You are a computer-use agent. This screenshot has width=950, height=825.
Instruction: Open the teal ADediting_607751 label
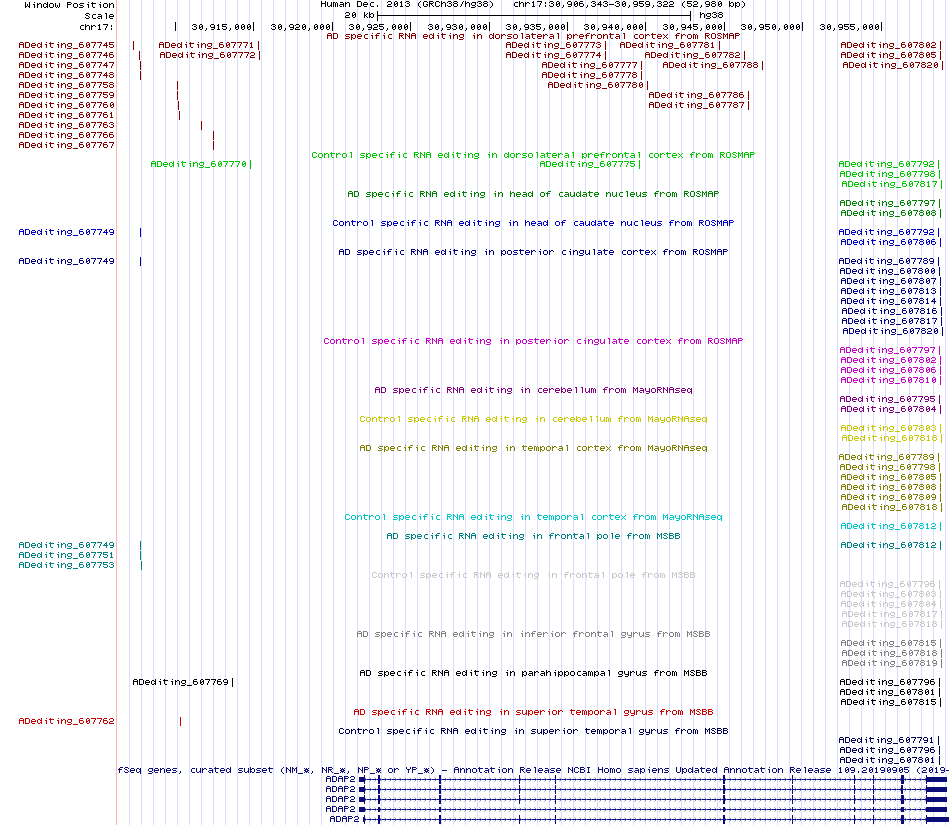tap(67, 555)
